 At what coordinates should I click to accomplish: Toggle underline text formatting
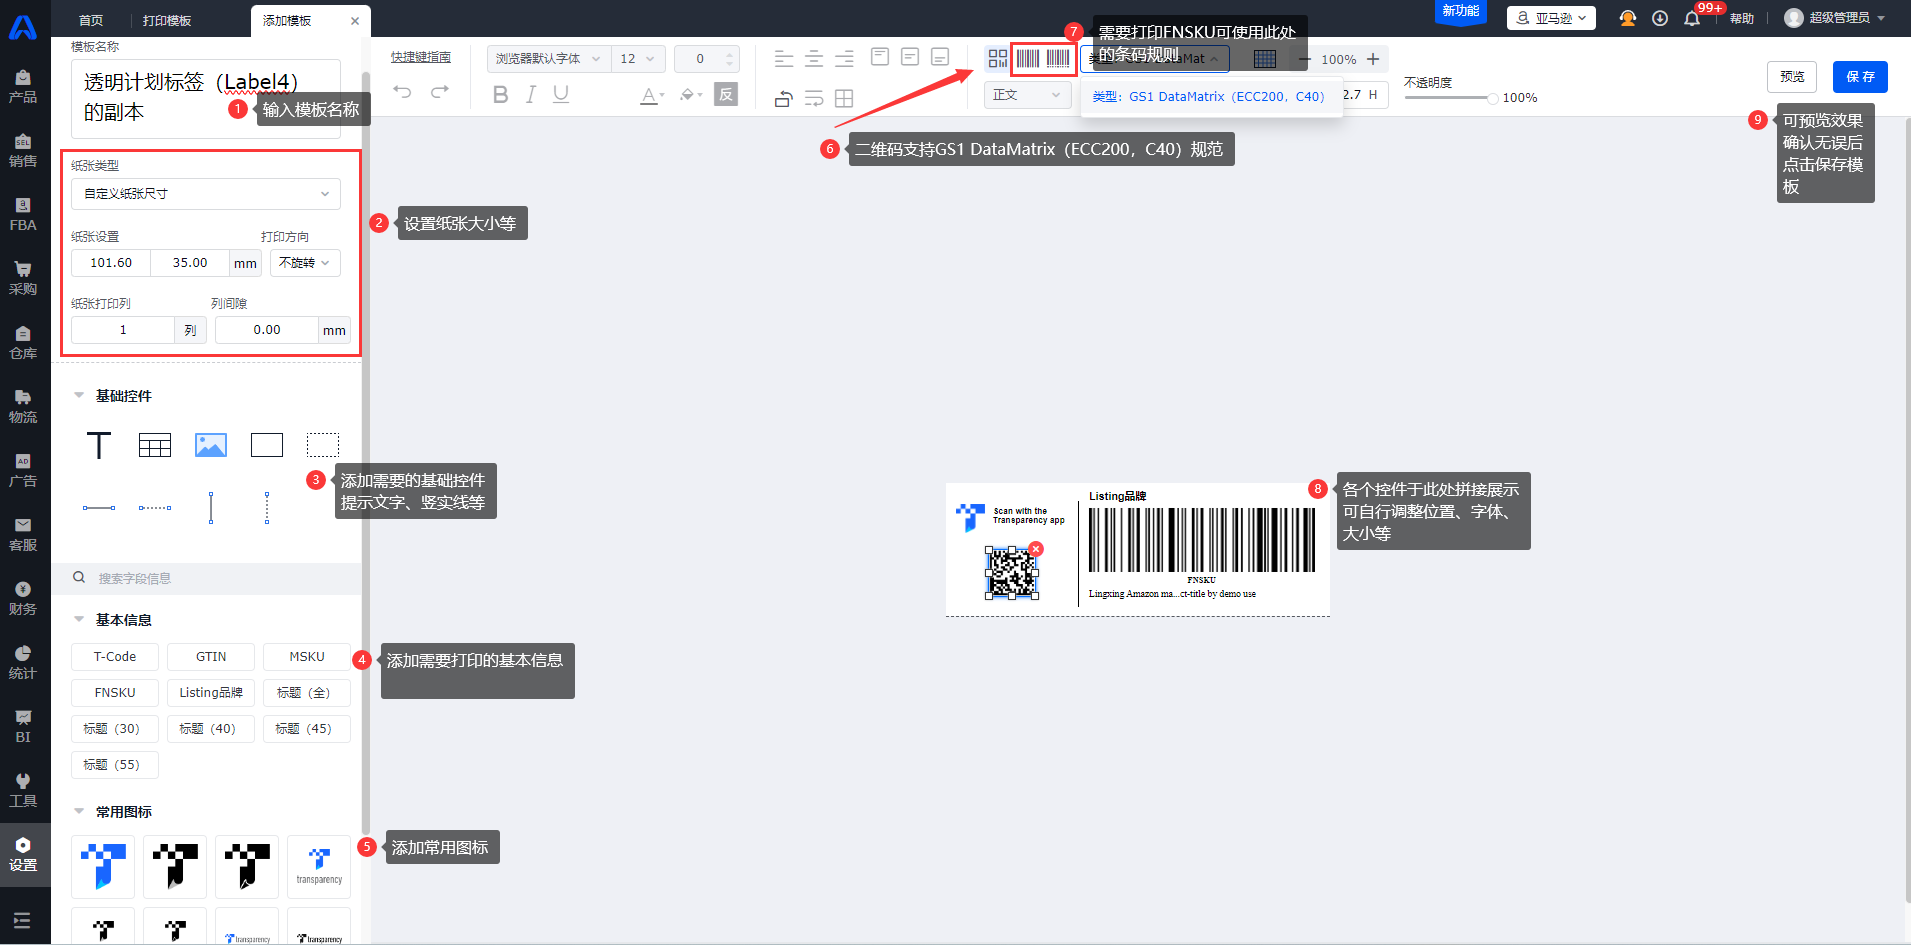click(x=561, y=95)
